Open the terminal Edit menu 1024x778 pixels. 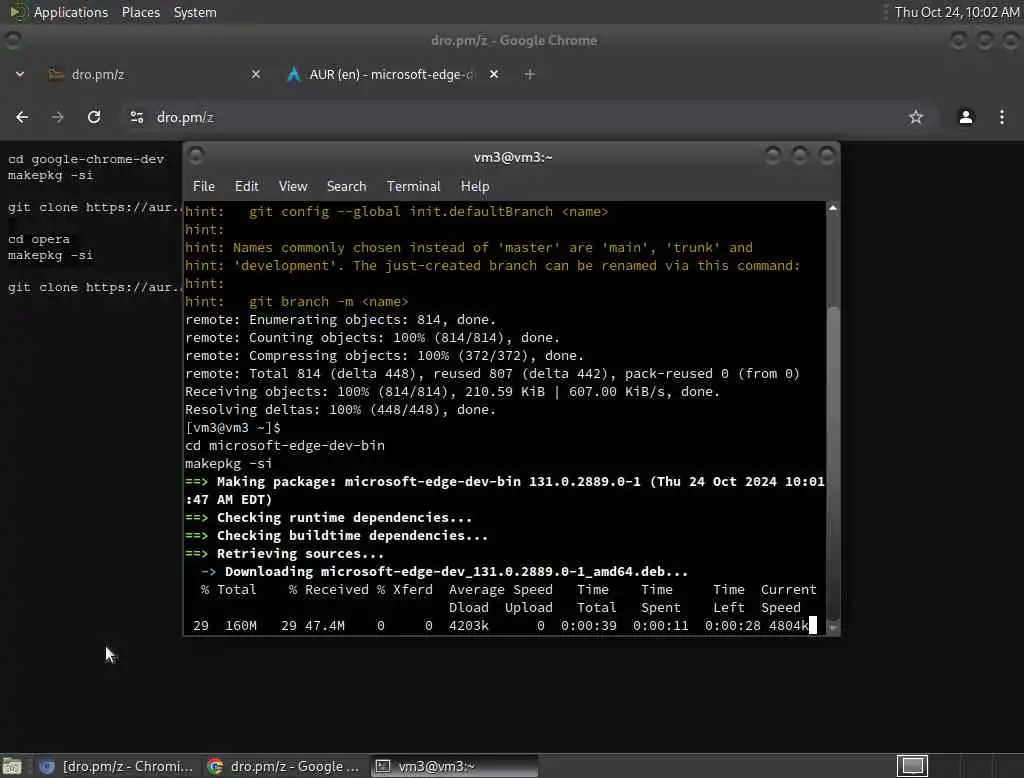[x=246, y=186]
